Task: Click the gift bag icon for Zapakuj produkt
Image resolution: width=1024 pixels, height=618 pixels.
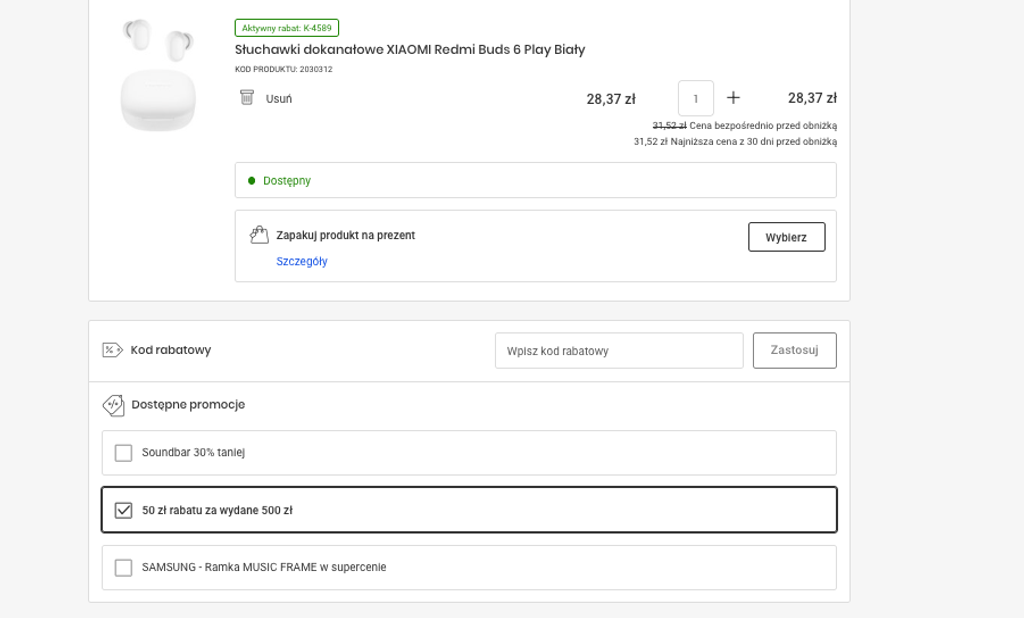Action: tap(259, 234)
